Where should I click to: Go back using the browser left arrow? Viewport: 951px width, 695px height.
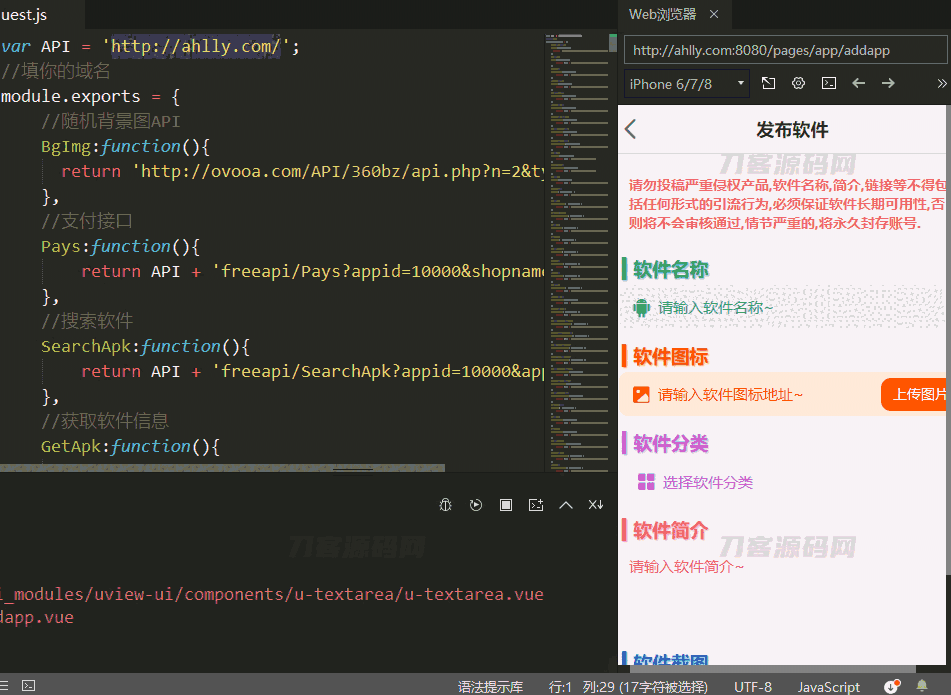pos(858,83)
